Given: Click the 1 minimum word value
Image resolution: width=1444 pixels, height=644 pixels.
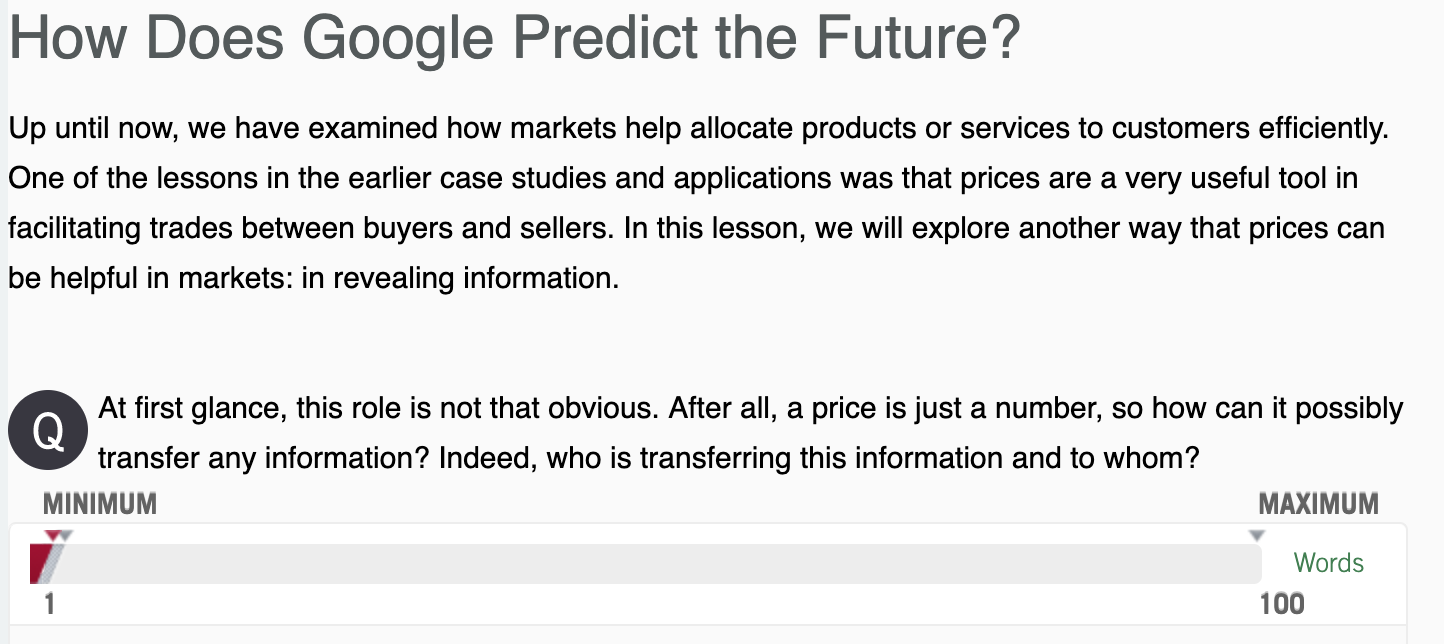Looking at the screenshot, I should (48, 603).
